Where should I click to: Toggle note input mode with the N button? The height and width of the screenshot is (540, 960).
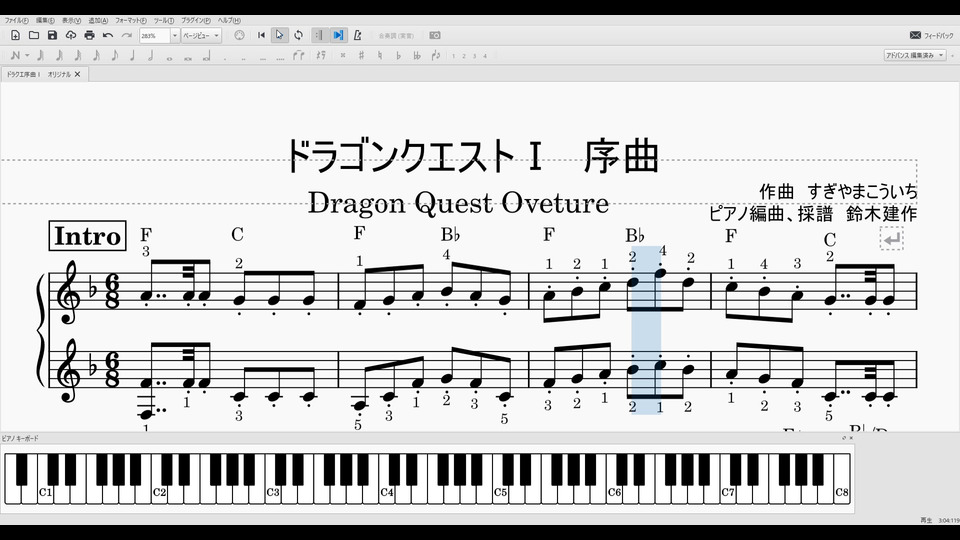(15, 56)
